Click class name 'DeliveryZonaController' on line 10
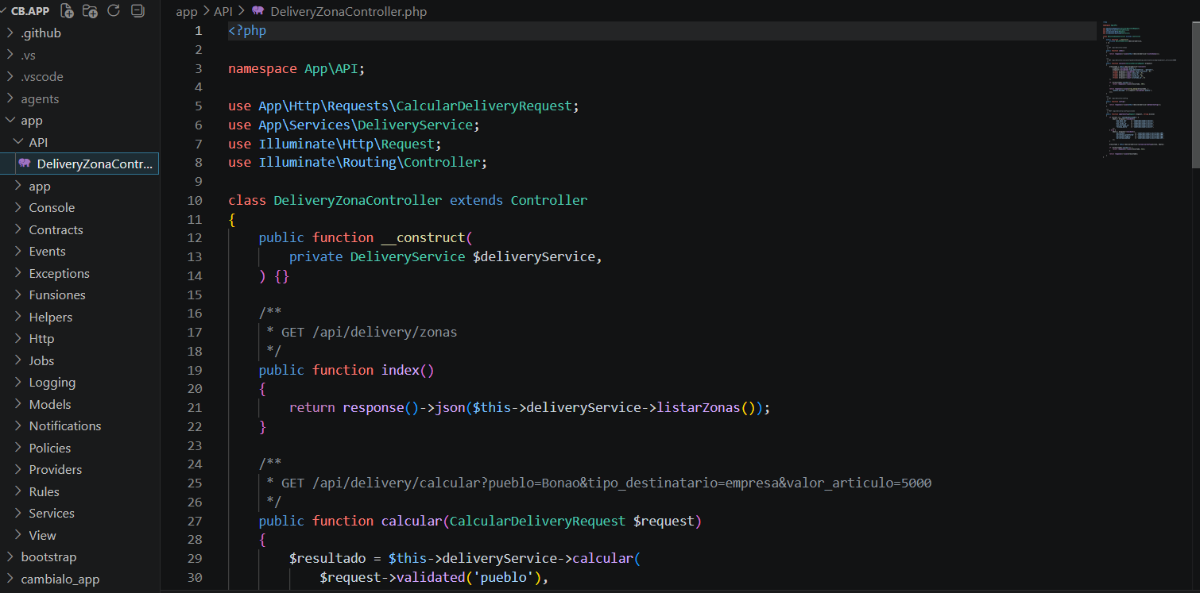The image size is (1200, 593). point(358,200)
